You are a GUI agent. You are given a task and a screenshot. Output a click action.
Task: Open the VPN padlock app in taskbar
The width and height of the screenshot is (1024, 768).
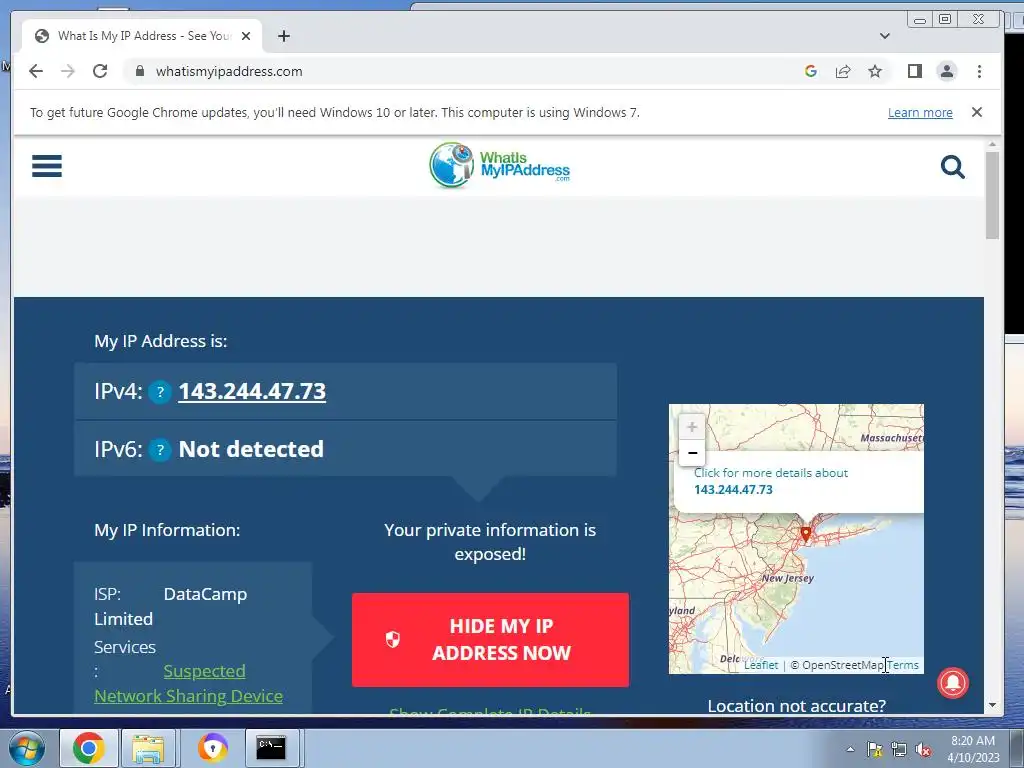[x=212, y=748]
